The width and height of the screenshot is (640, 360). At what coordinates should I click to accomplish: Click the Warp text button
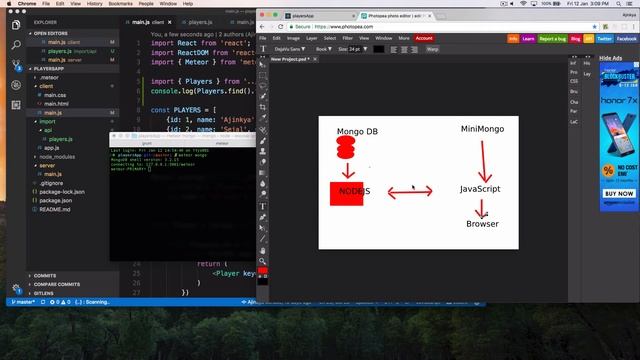point(432,49)
